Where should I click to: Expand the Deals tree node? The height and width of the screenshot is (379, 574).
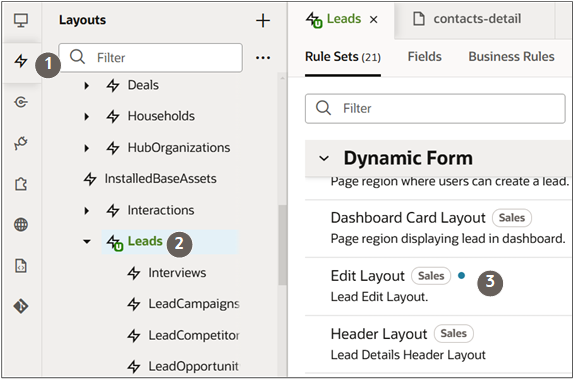point(86,86)
